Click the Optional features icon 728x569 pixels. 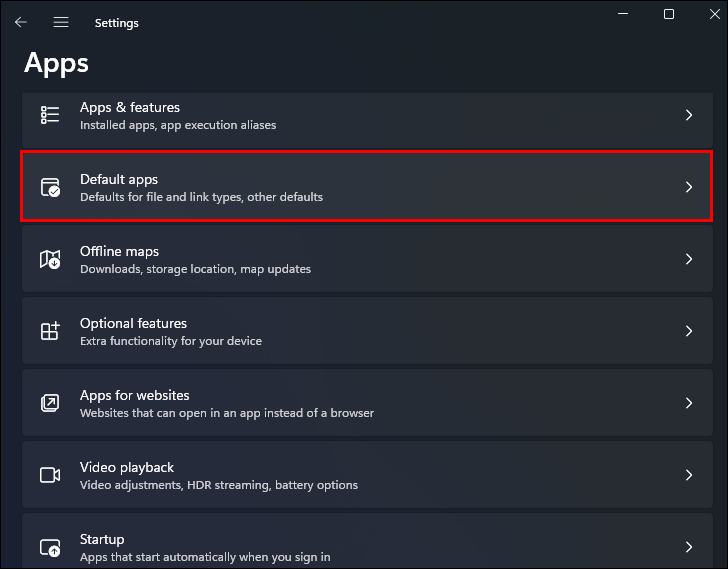coord(50,331)
